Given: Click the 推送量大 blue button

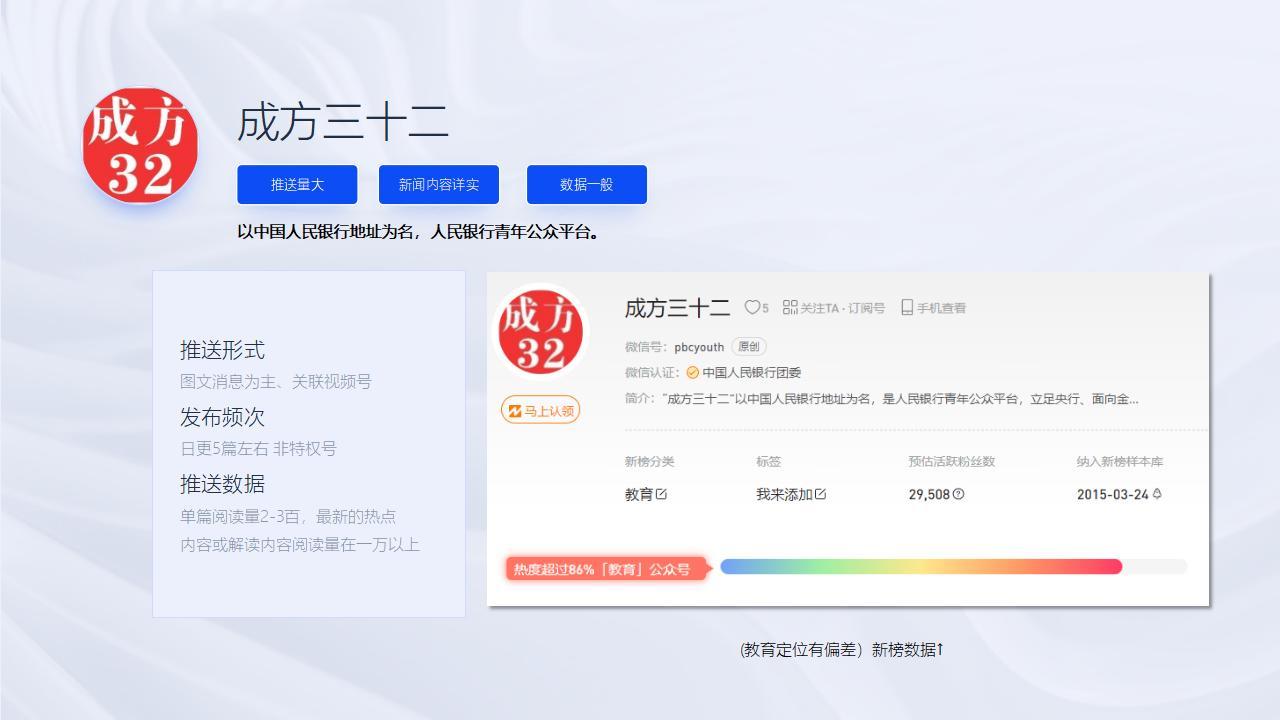Looking at the screenshot, I should pyautogui.click(x=297, y=184).
